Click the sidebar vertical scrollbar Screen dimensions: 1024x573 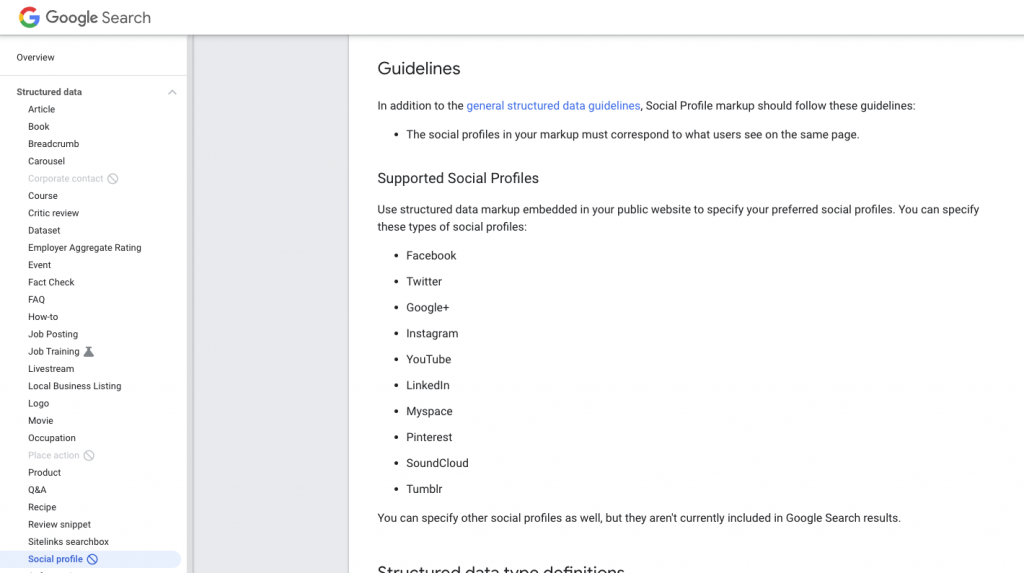[x=189, y=300]
